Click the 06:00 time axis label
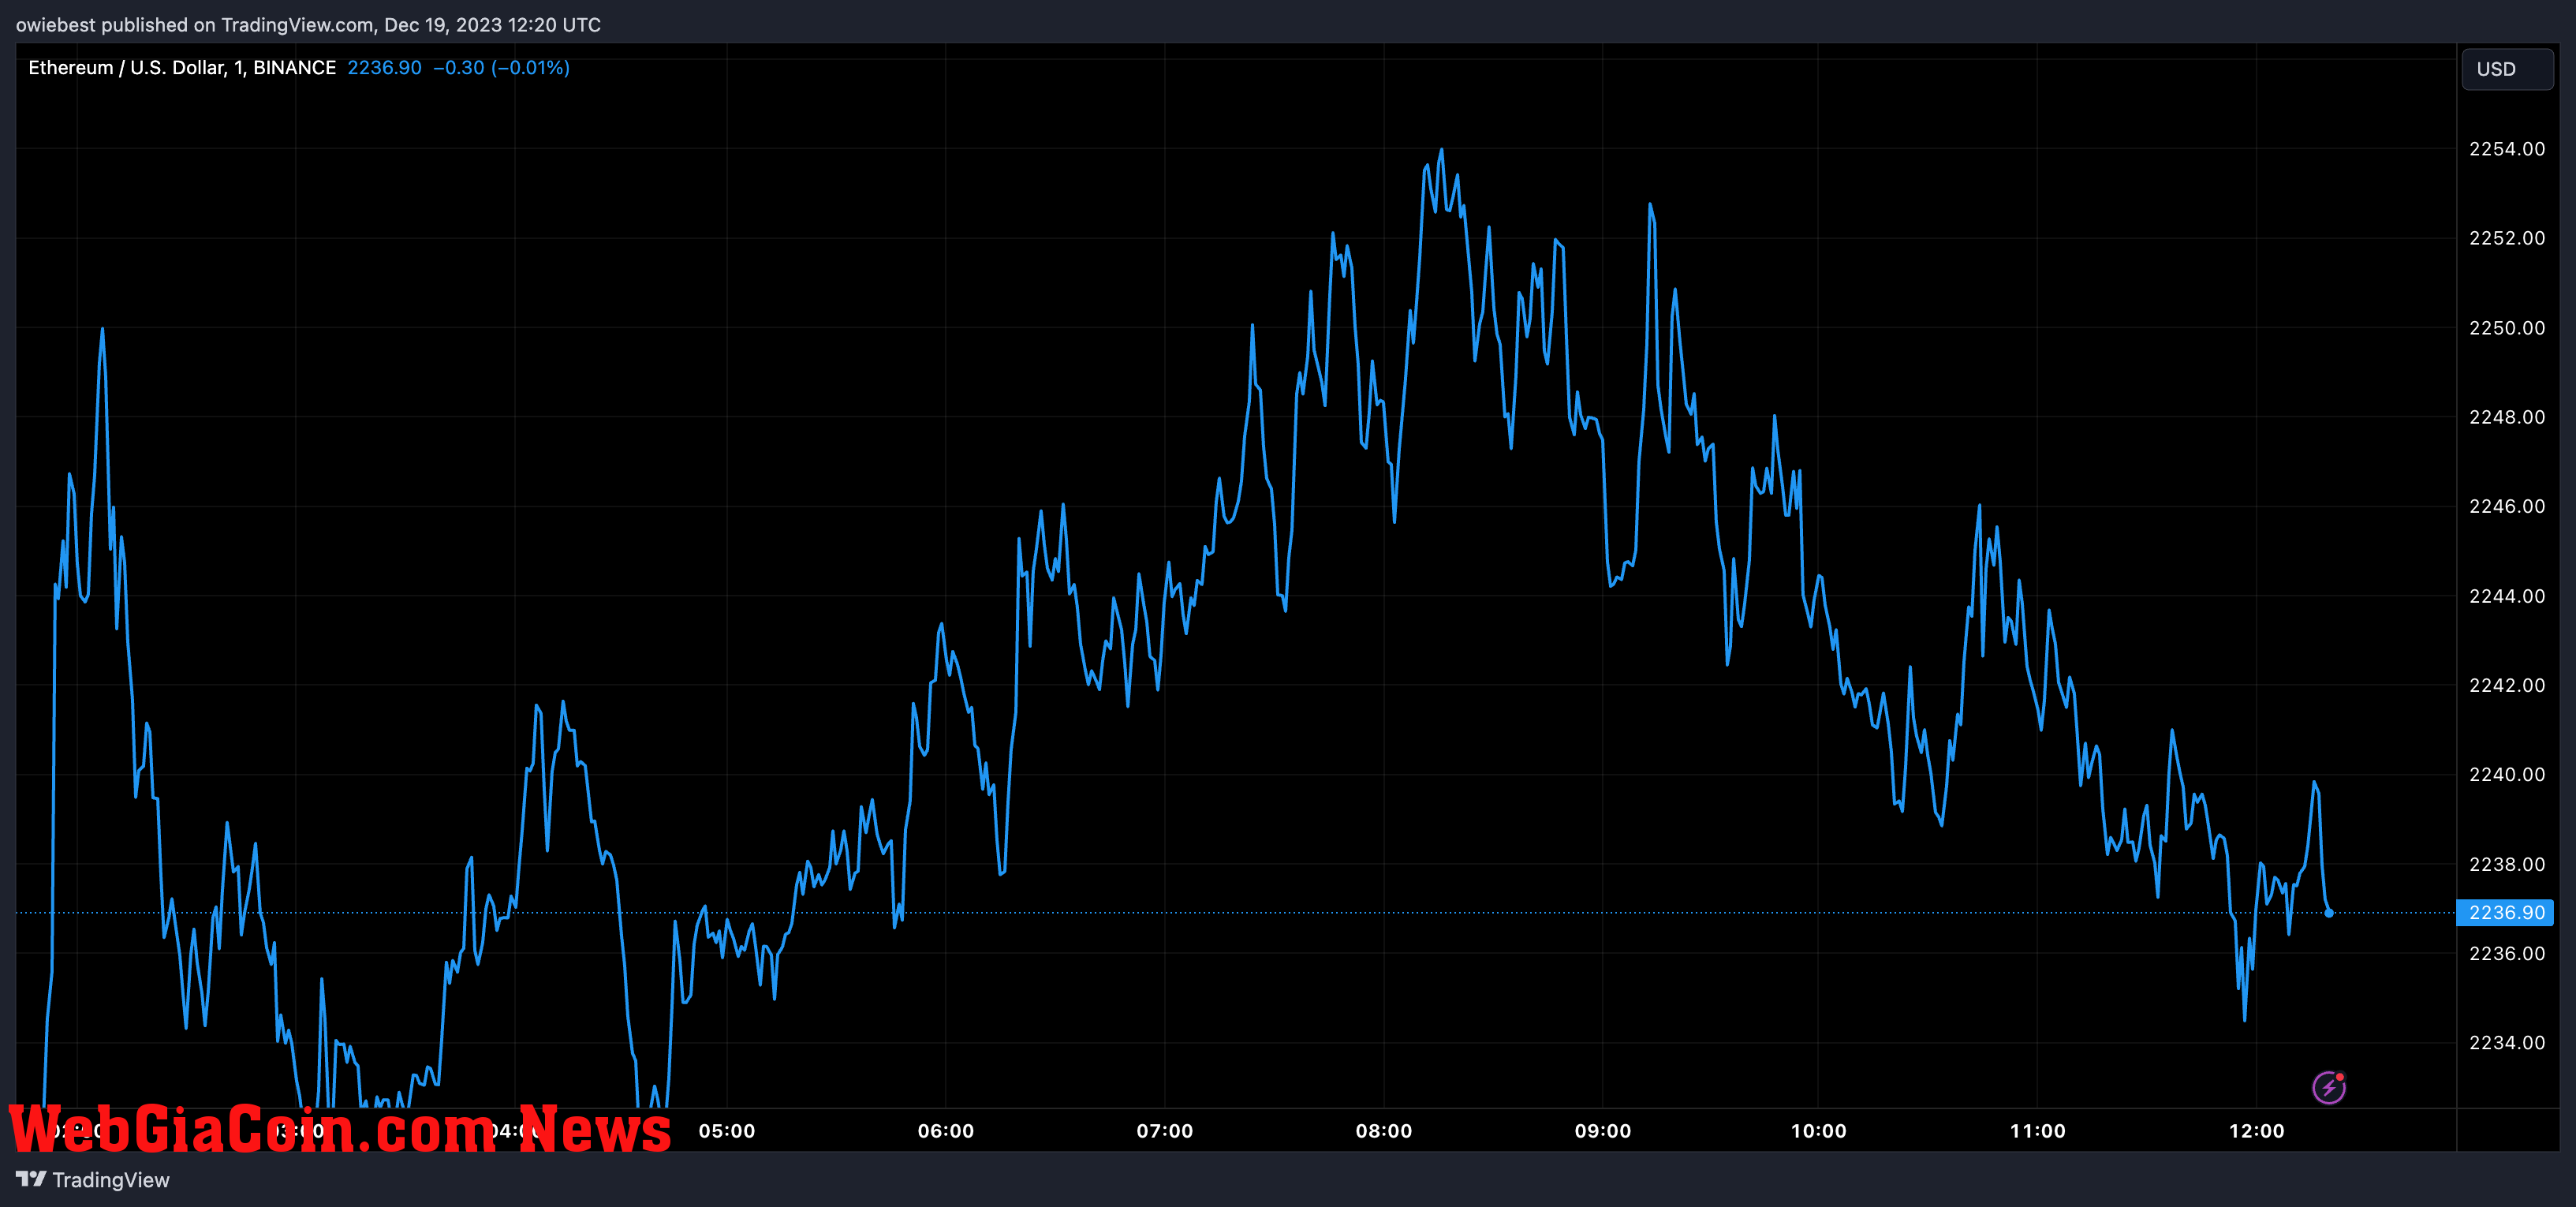Screen dimensions: 2576x1207 pos(946,1131)
